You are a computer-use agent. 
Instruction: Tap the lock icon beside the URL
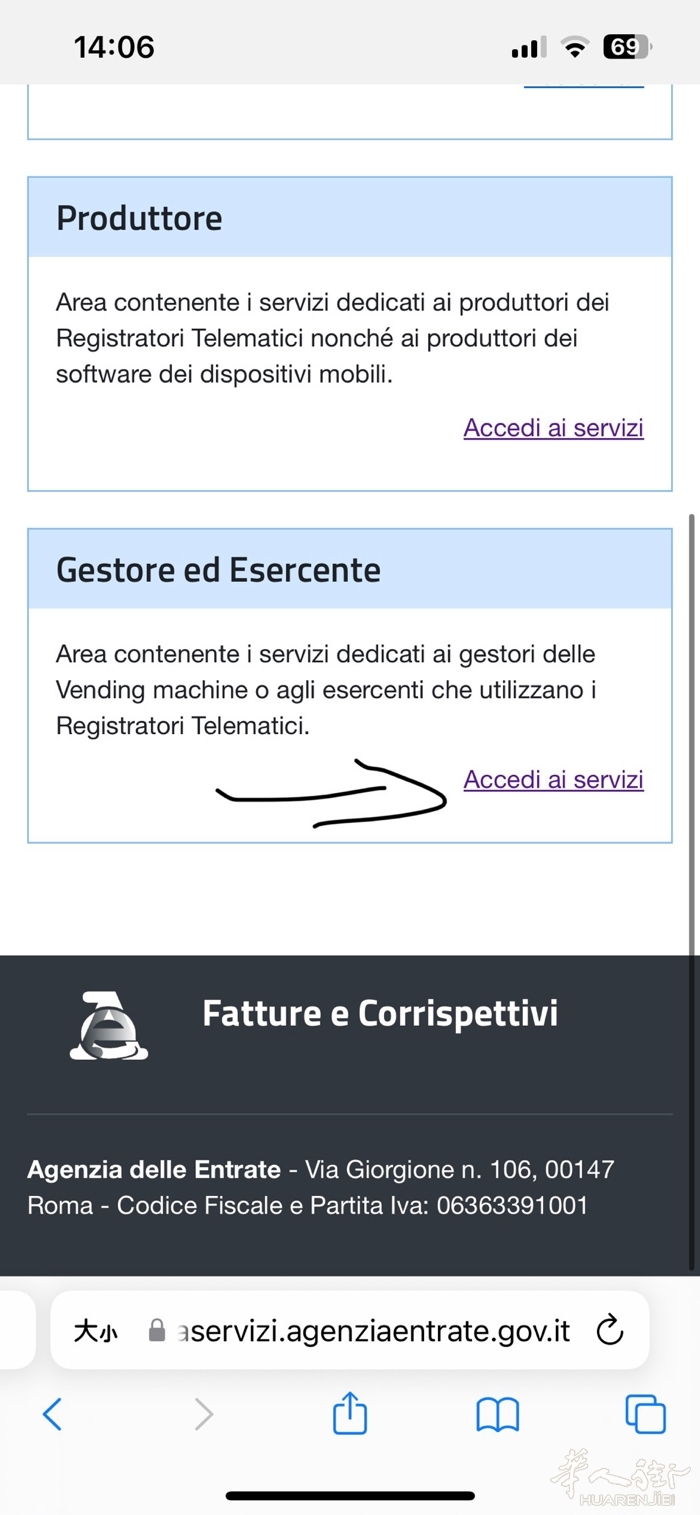[156, 1331]
